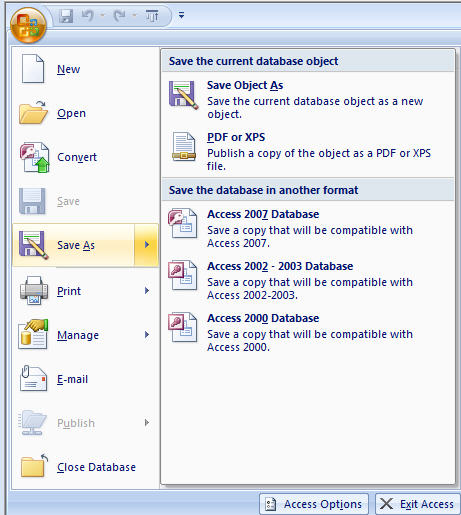Image resolution: width=461 pixels, height=515 pixels.
Task: Select Access 2007 Database format
Action: coord(308,228)
